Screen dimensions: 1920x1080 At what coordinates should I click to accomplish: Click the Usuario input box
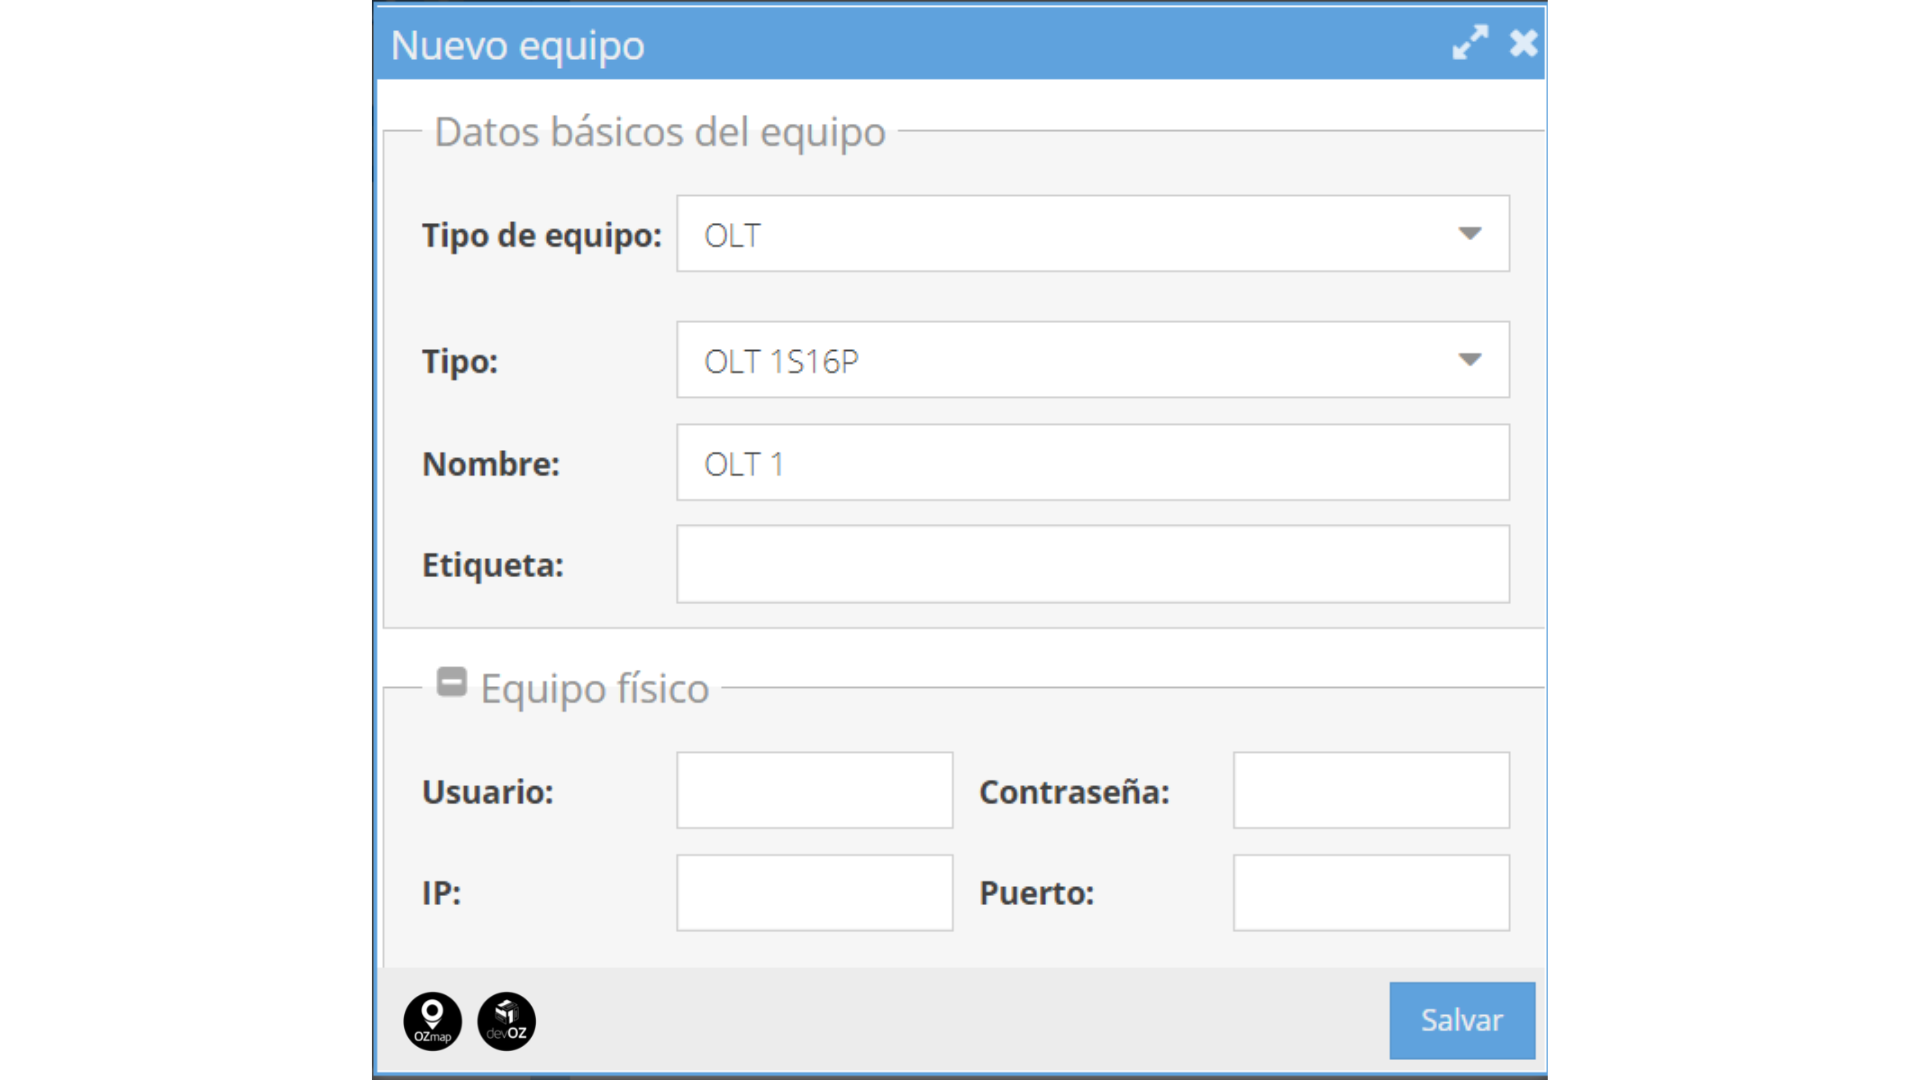tap(814, 791)
